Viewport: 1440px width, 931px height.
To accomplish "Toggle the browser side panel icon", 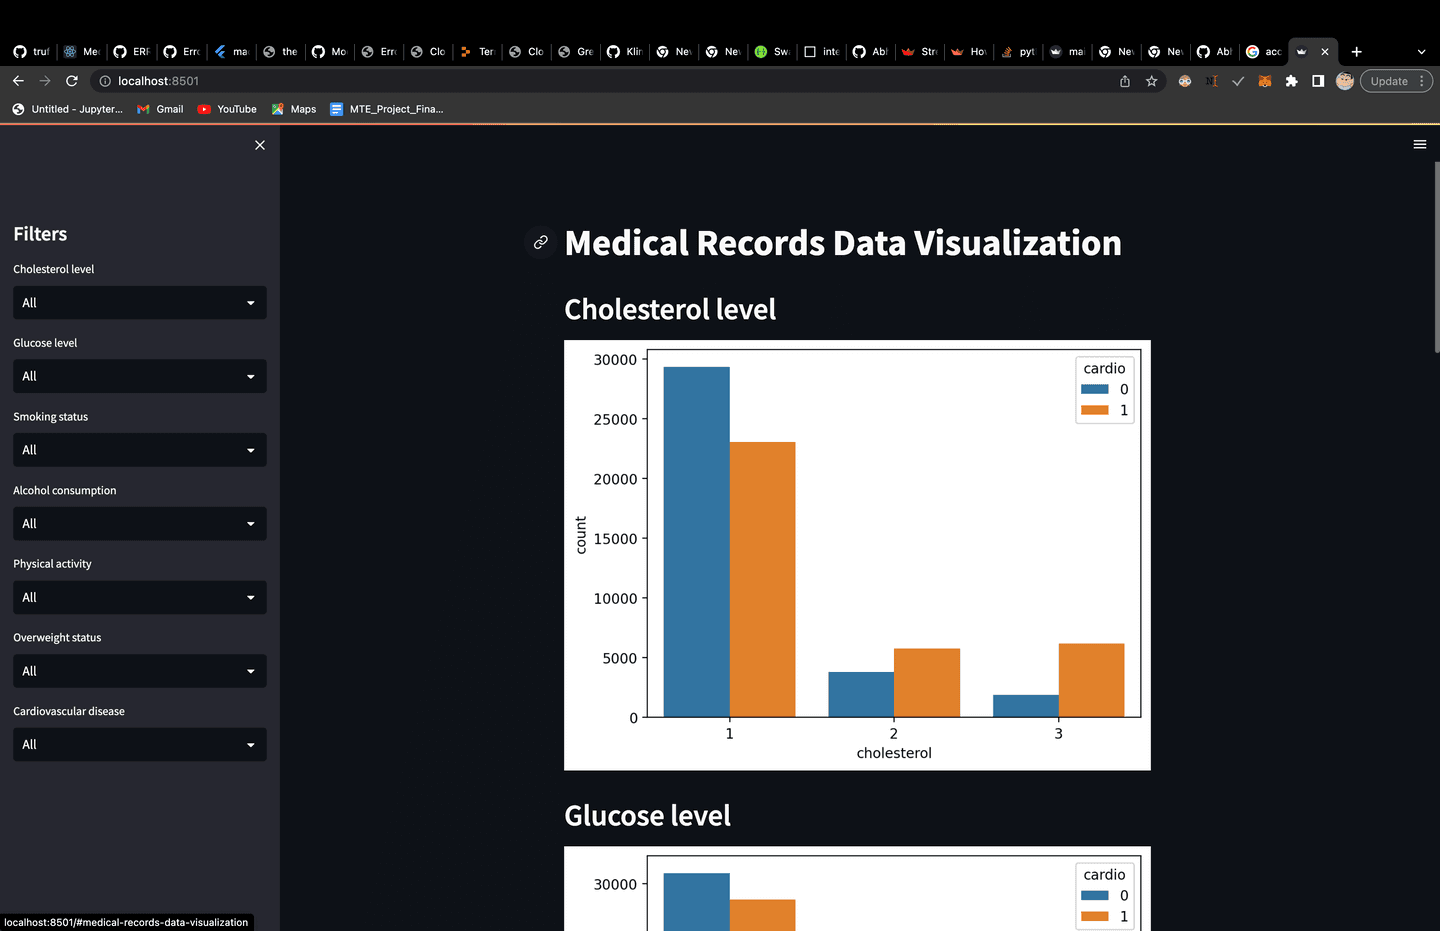I will (1318, 81).
